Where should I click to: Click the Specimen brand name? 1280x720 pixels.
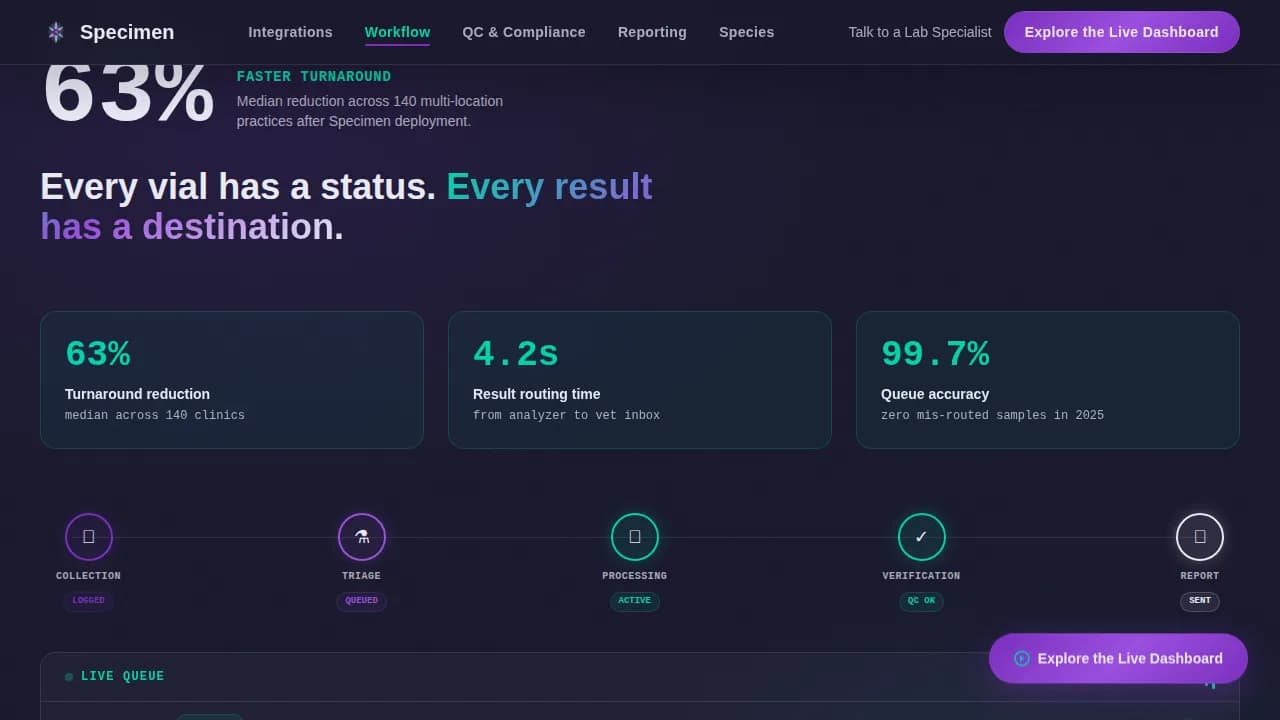tap(127, 32)
